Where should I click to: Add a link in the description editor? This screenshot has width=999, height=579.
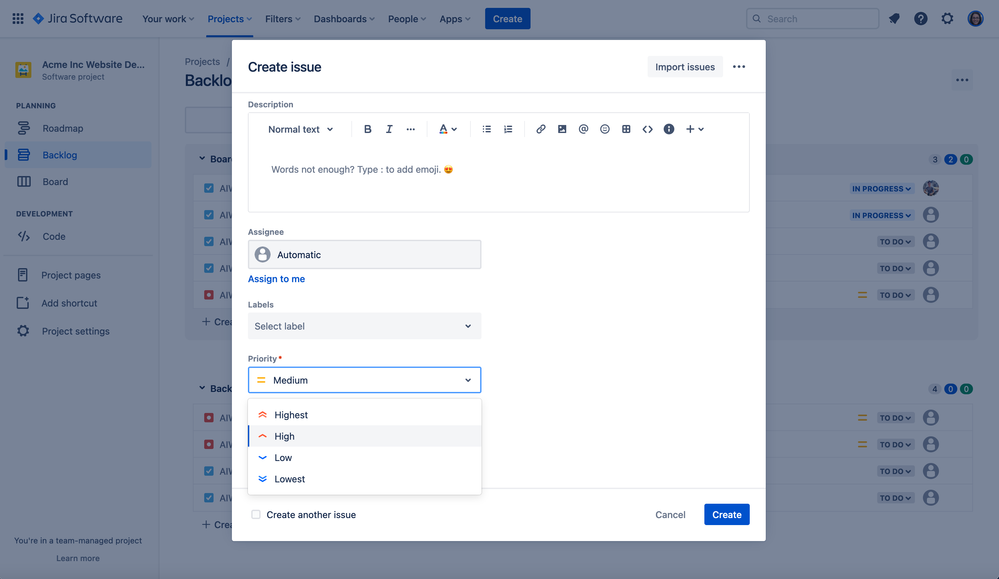[540, 129]
